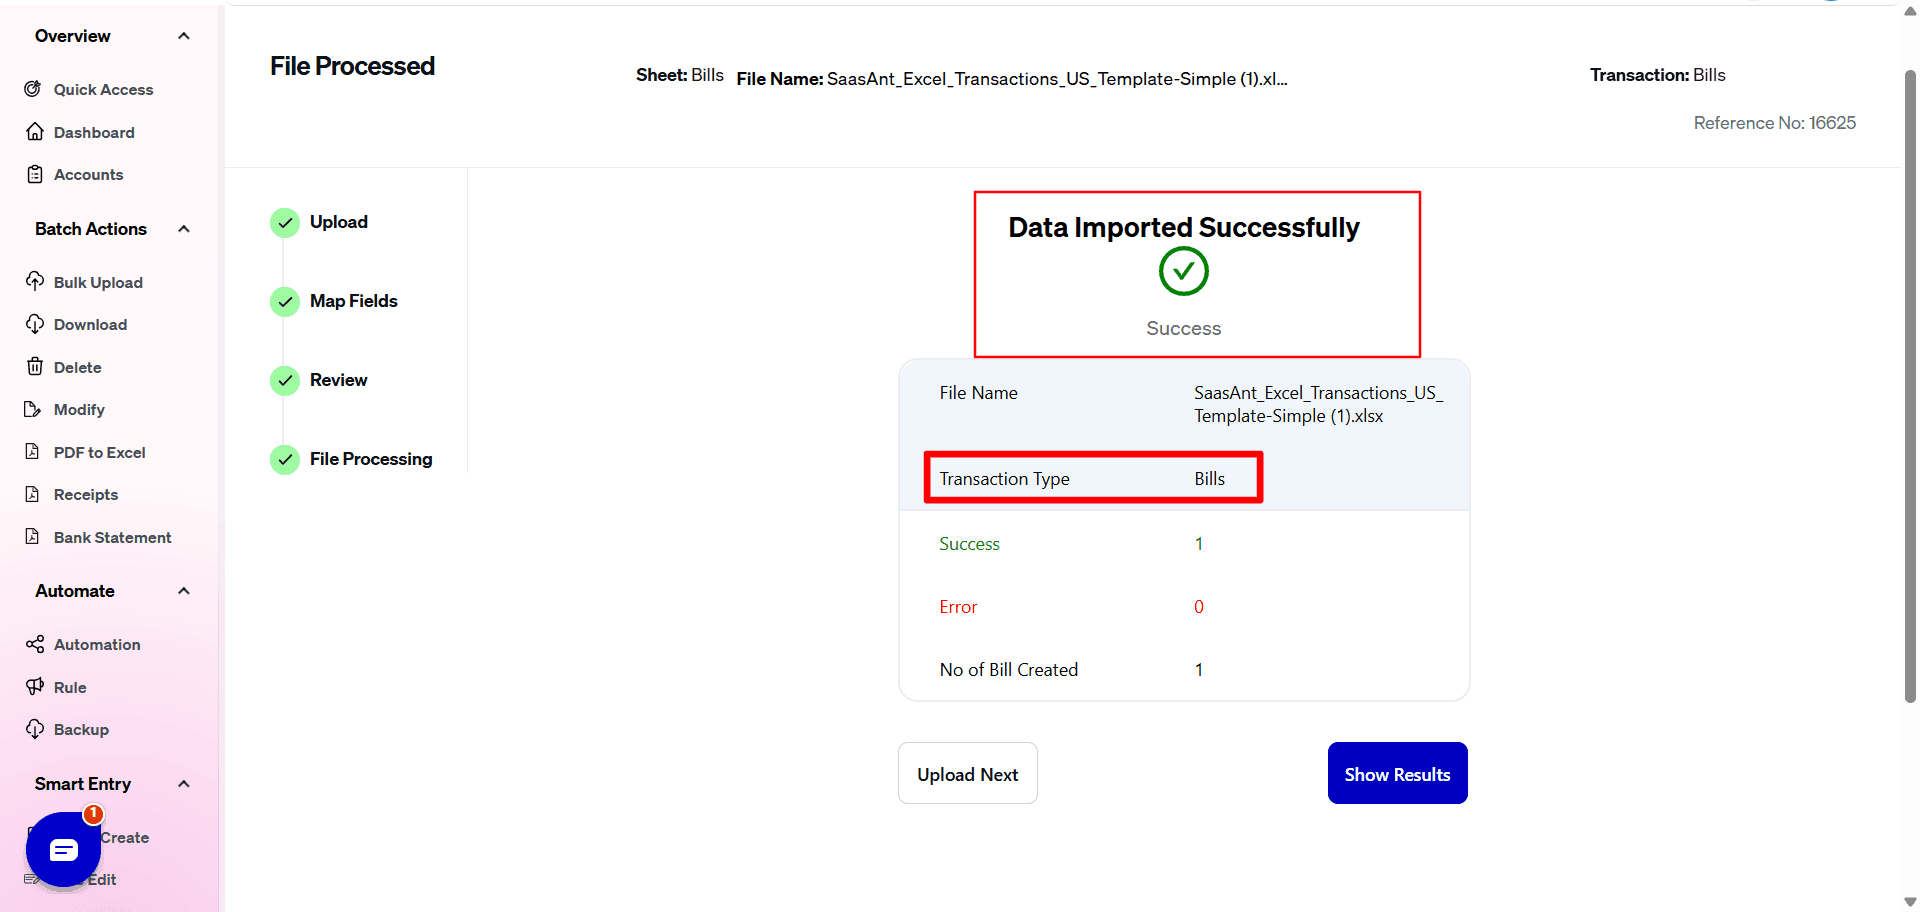This screenshot has height=912, width=1920.
Task: Click the Modify pencil-page icon
Action: (33, 409)
